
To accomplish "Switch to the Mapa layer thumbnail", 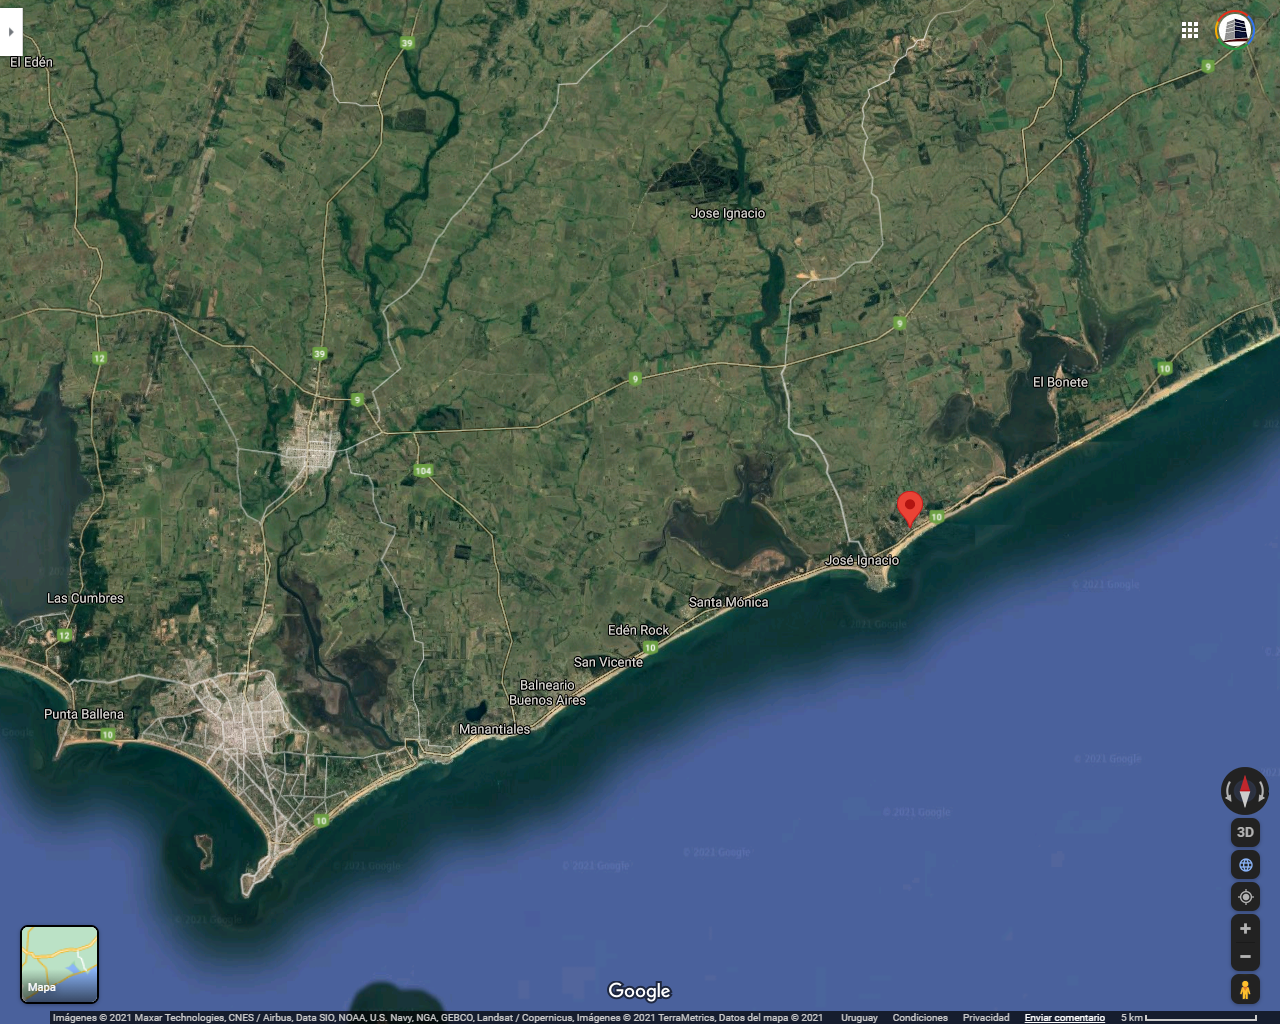I will point(59,964).
